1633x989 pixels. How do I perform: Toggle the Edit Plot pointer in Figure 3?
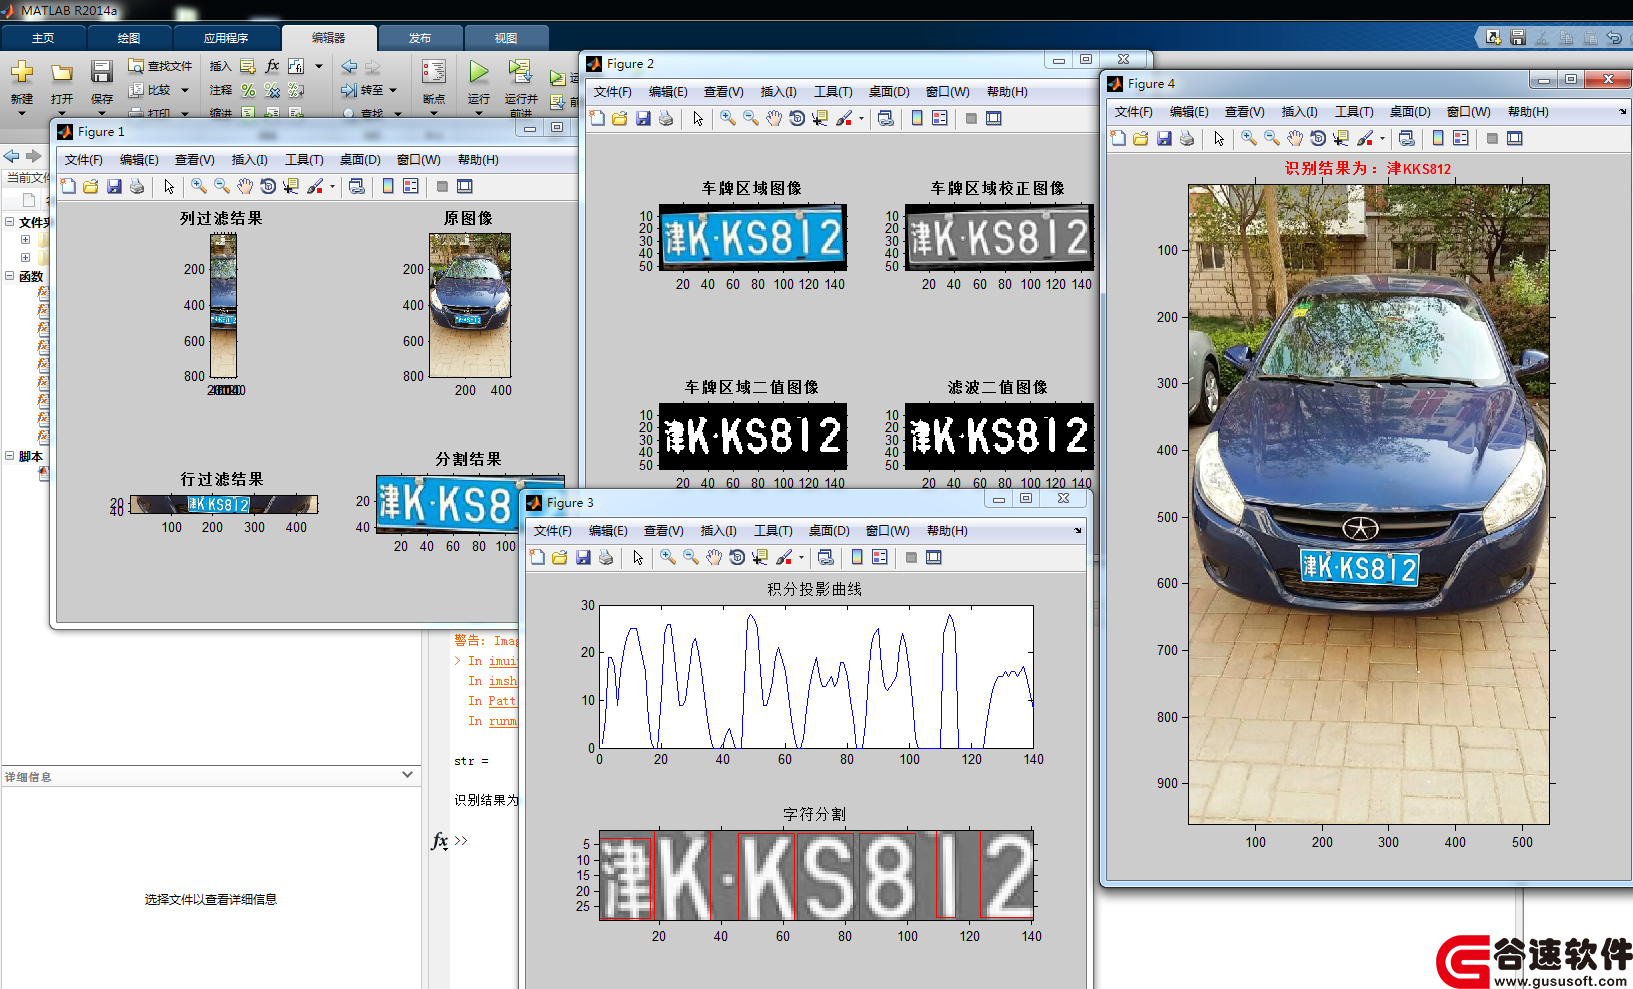[x=638, y=557]
